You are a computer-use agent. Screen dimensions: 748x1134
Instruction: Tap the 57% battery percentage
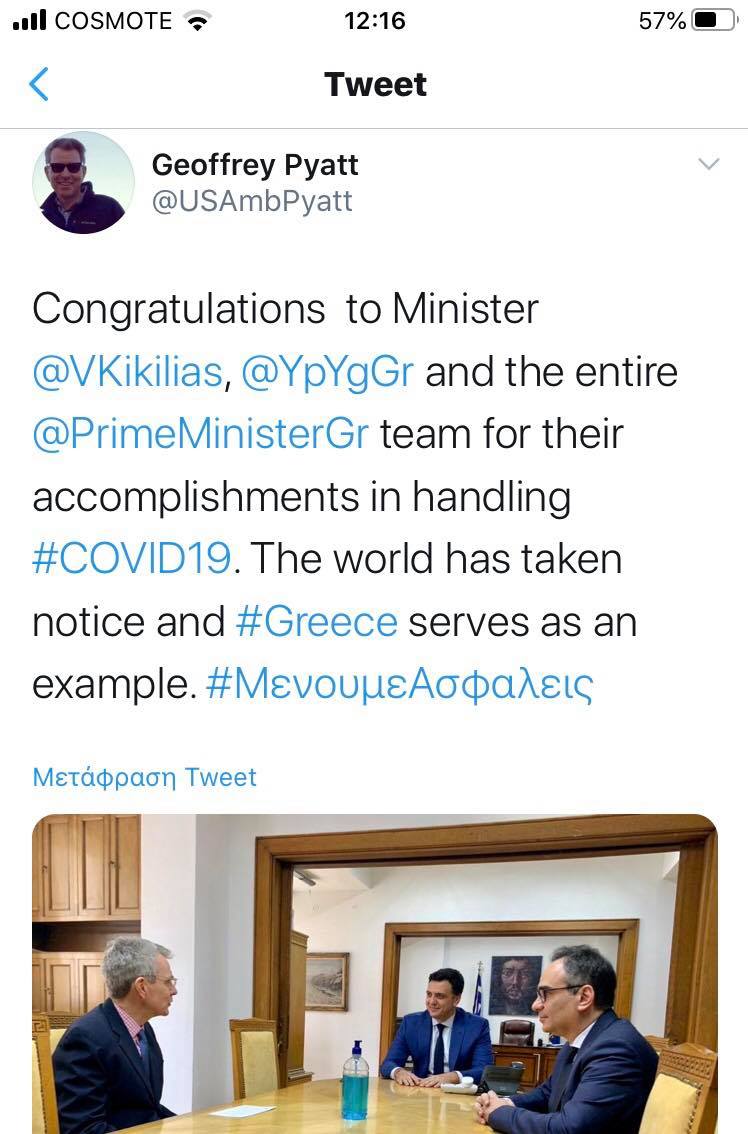(662, 21)
